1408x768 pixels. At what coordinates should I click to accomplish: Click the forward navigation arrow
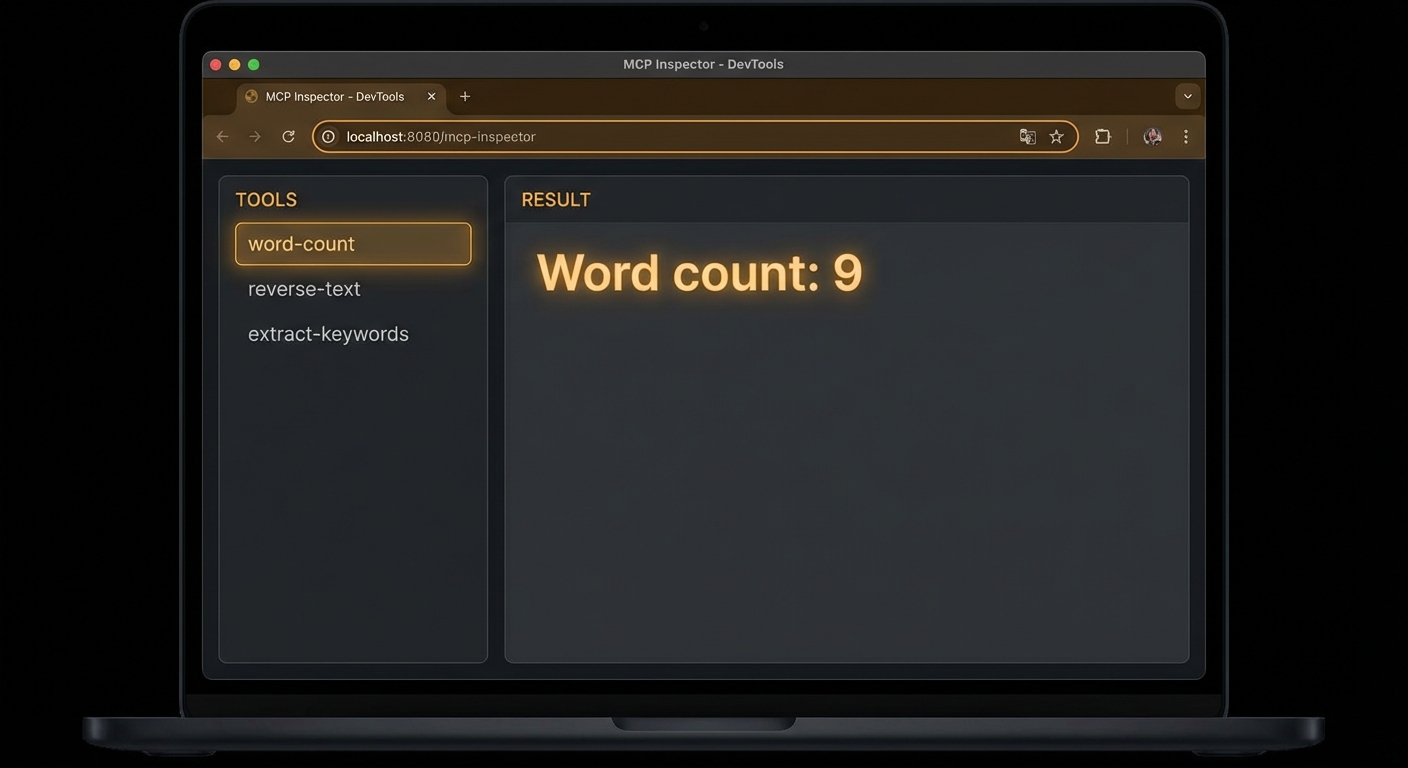pos(254,136)
